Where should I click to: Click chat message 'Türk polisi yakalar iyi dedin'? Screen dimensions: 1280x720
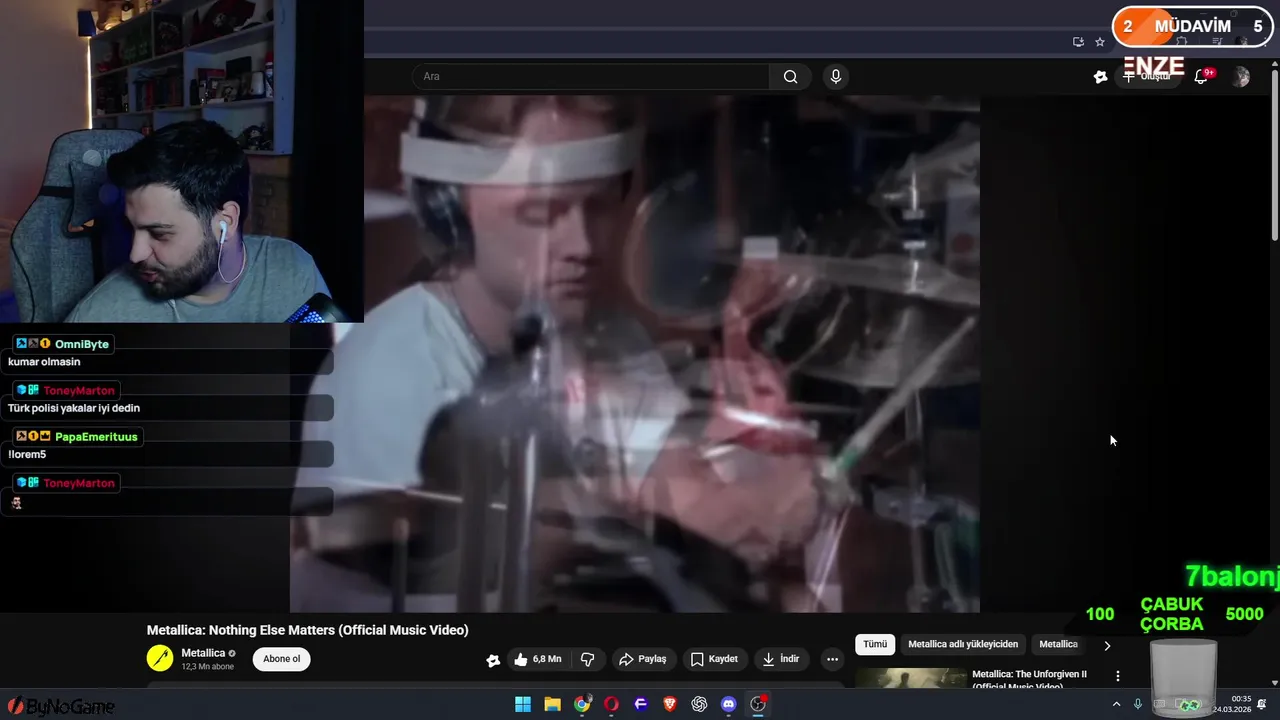point(74,408)
